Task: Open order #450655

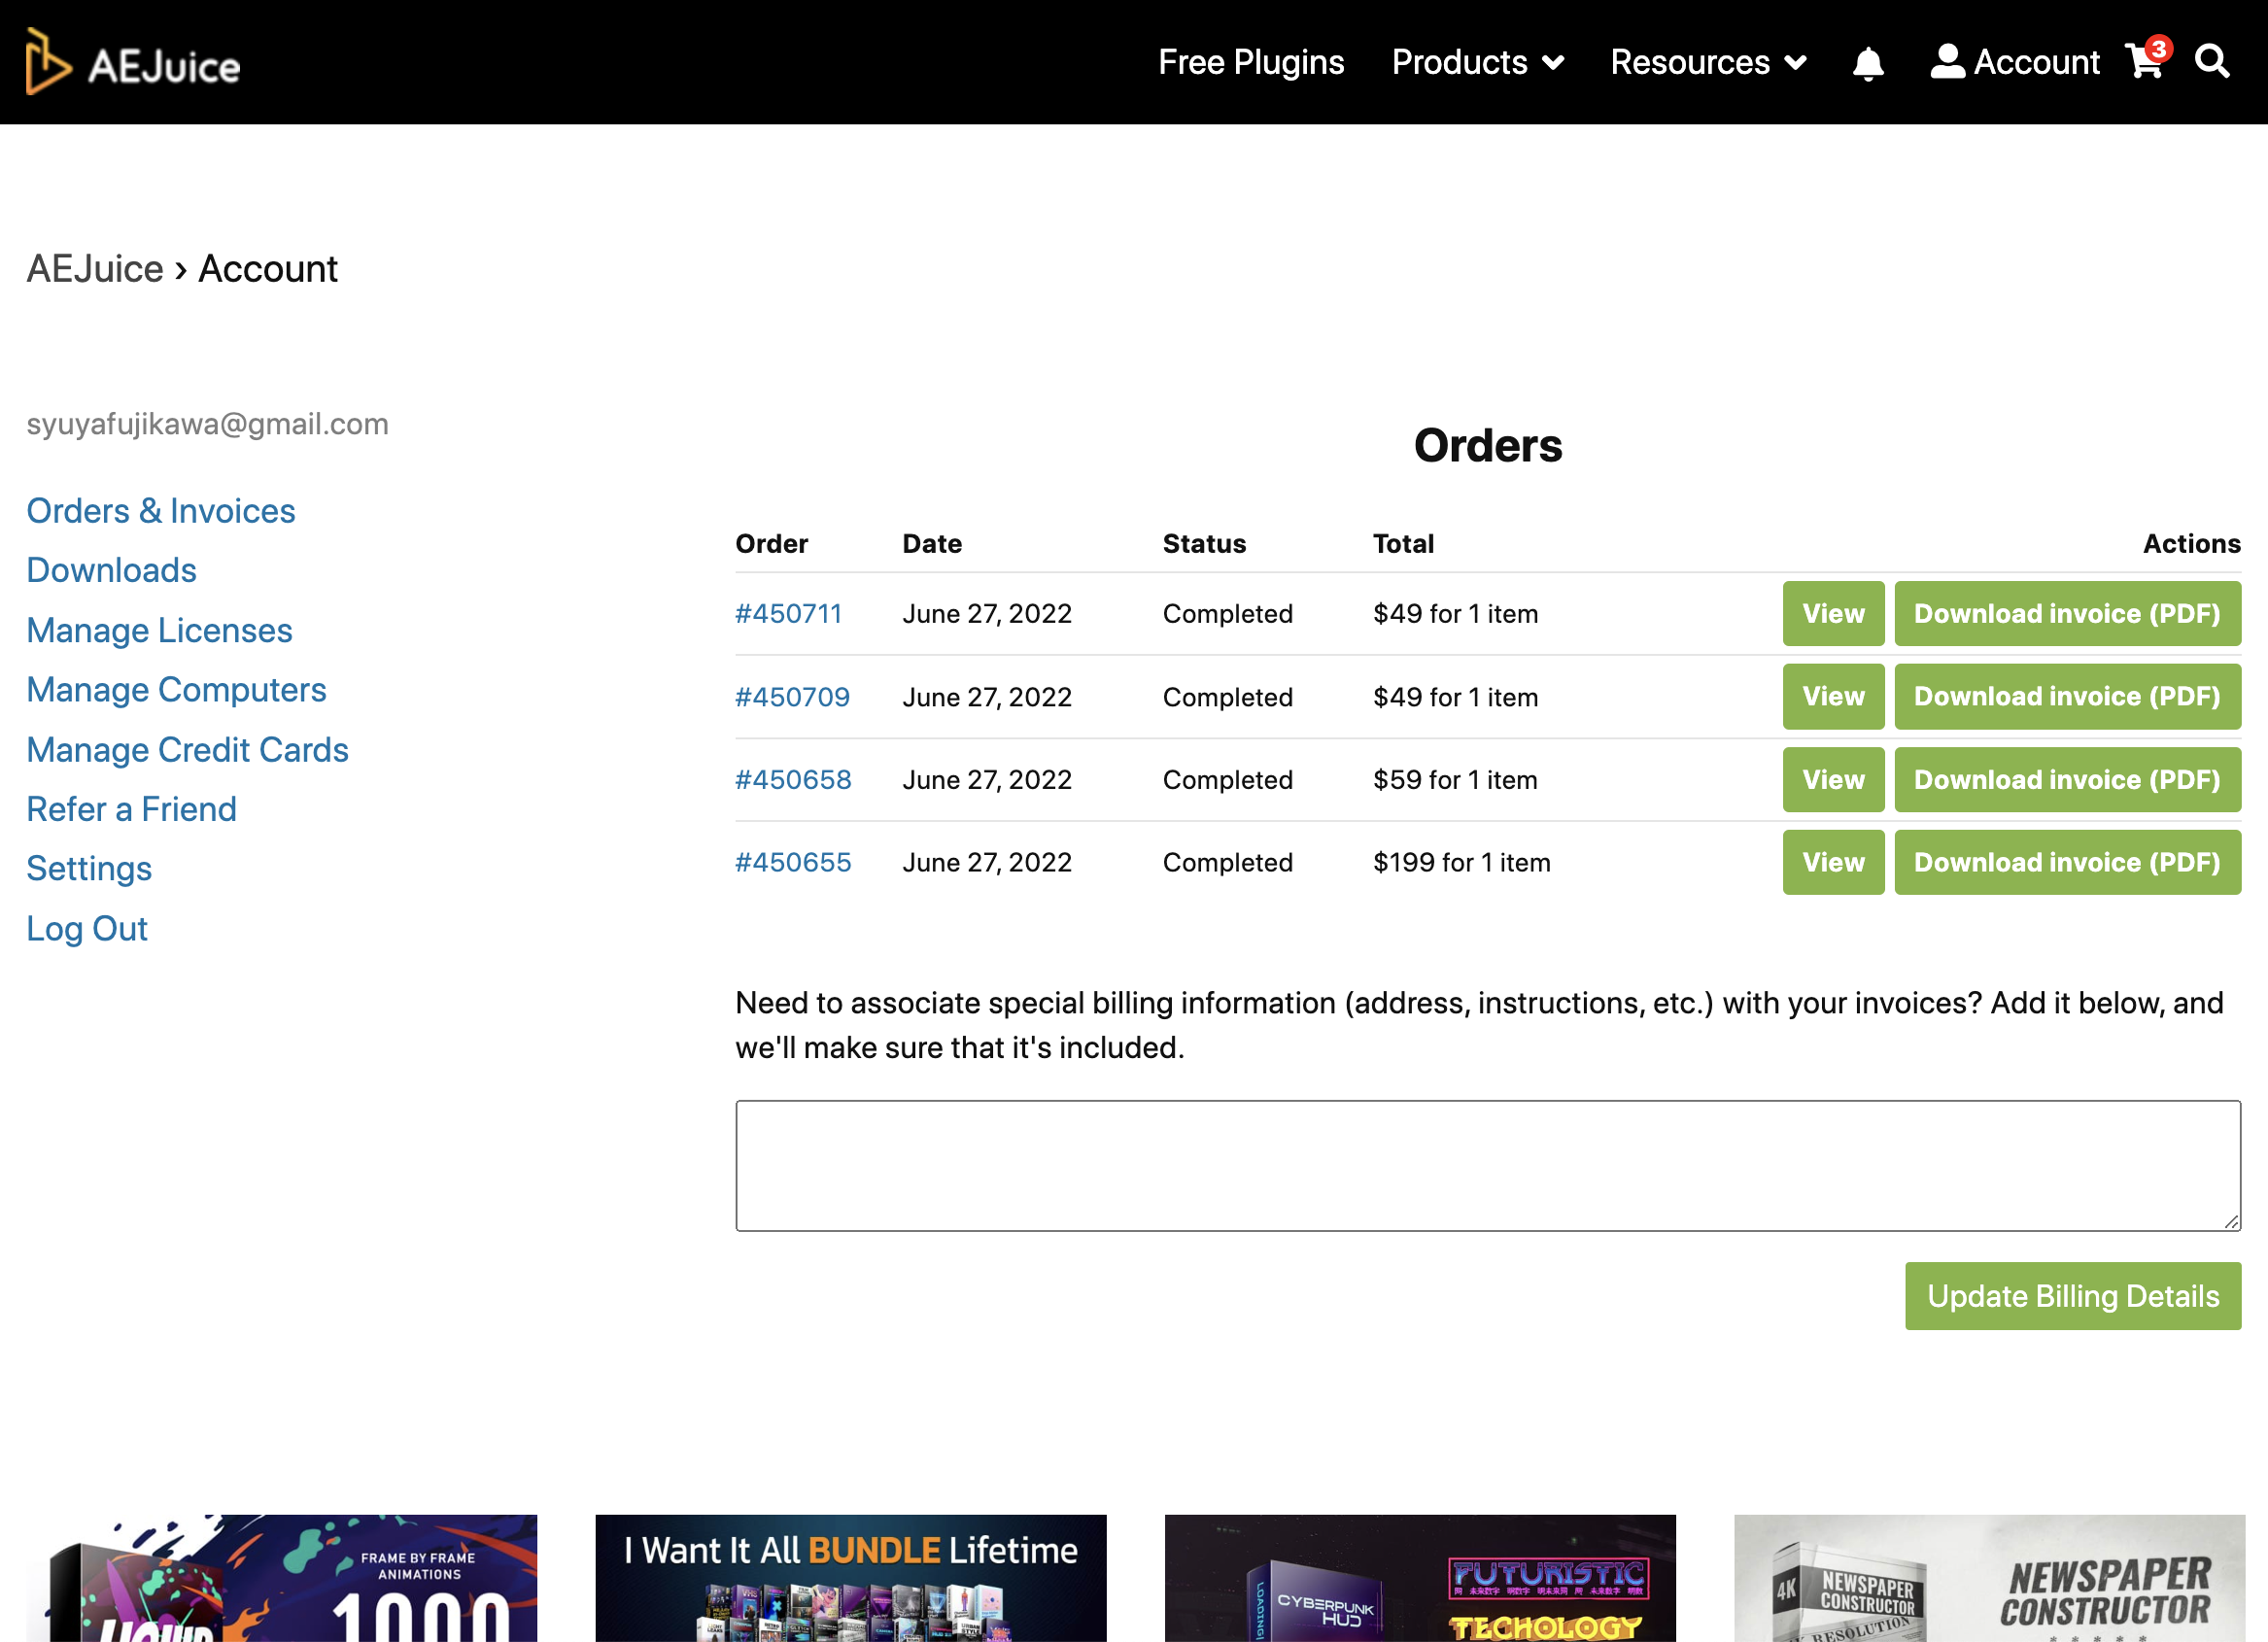Action: 793,862
